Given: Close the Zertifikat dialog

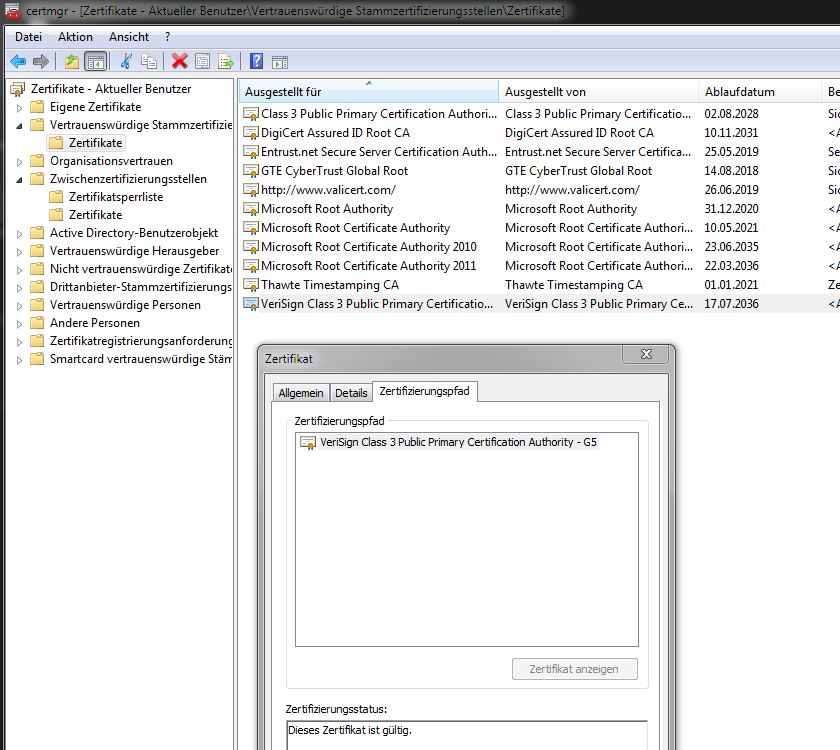Looking at the screenshot, I should click(x=646, y=354).
